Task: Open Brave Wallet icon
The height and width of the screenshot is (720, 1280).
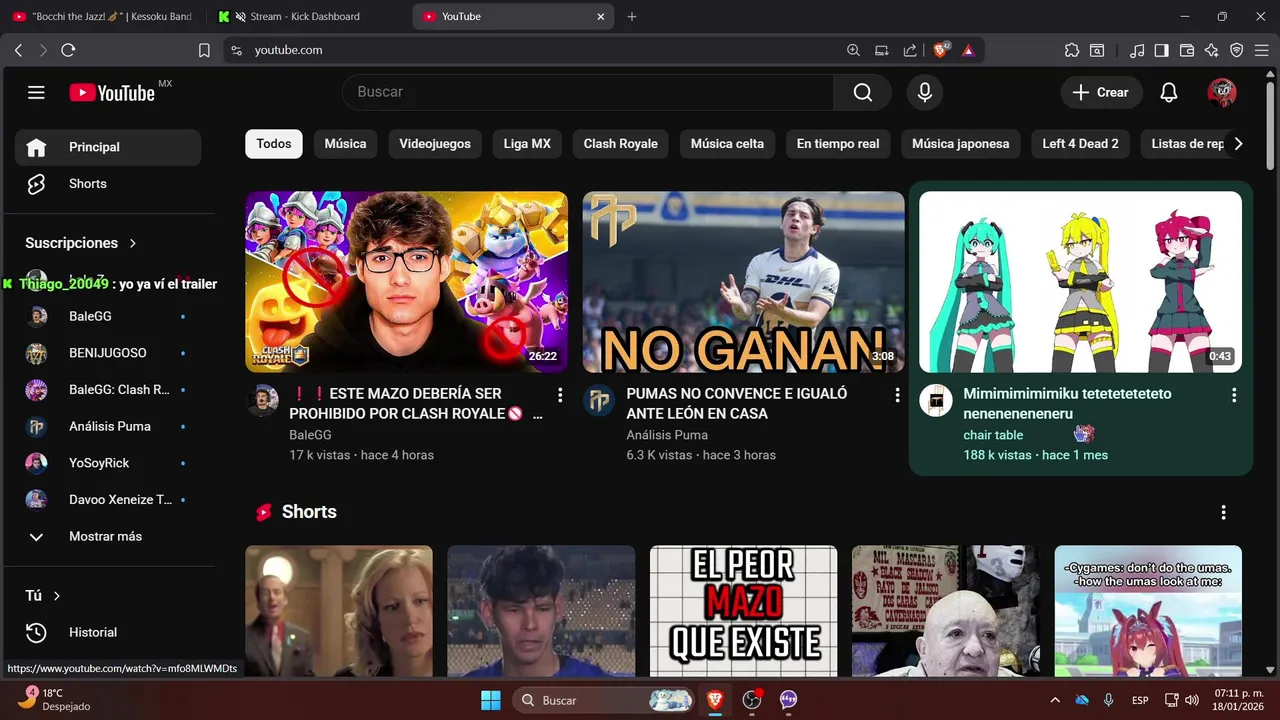Action: tap(1187, 50)
